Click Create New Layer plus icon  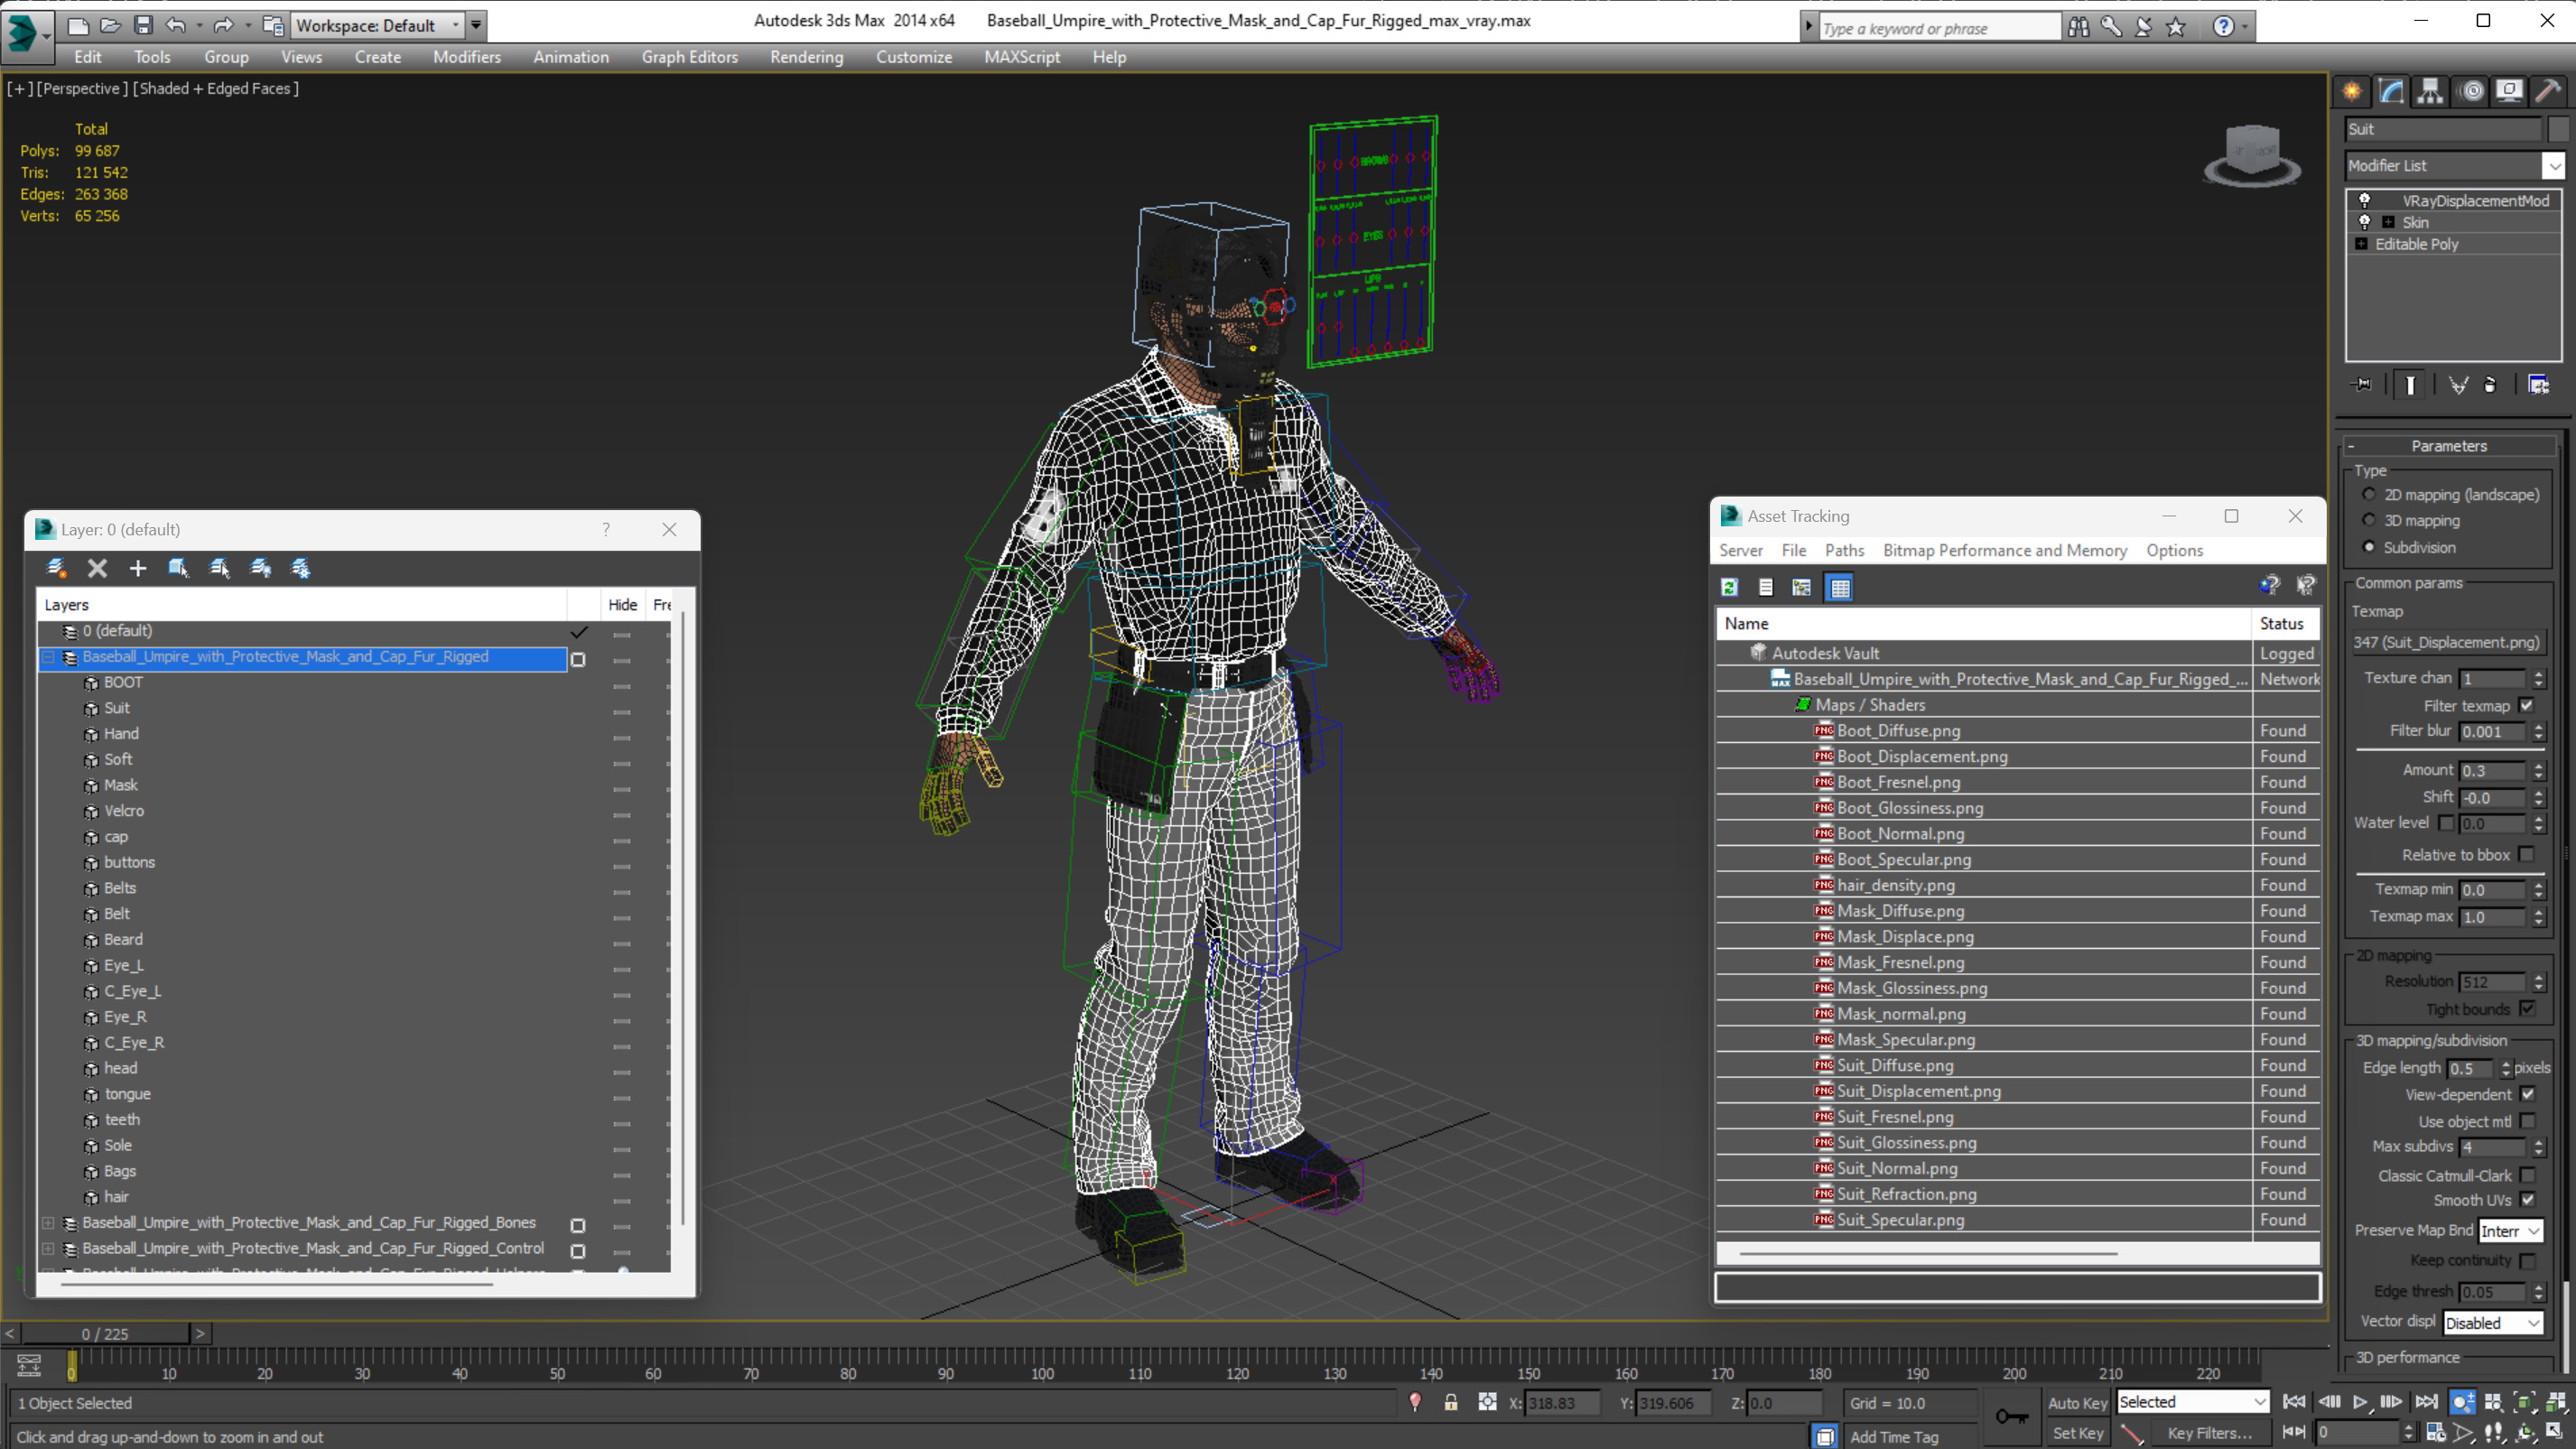click(138, 568)
